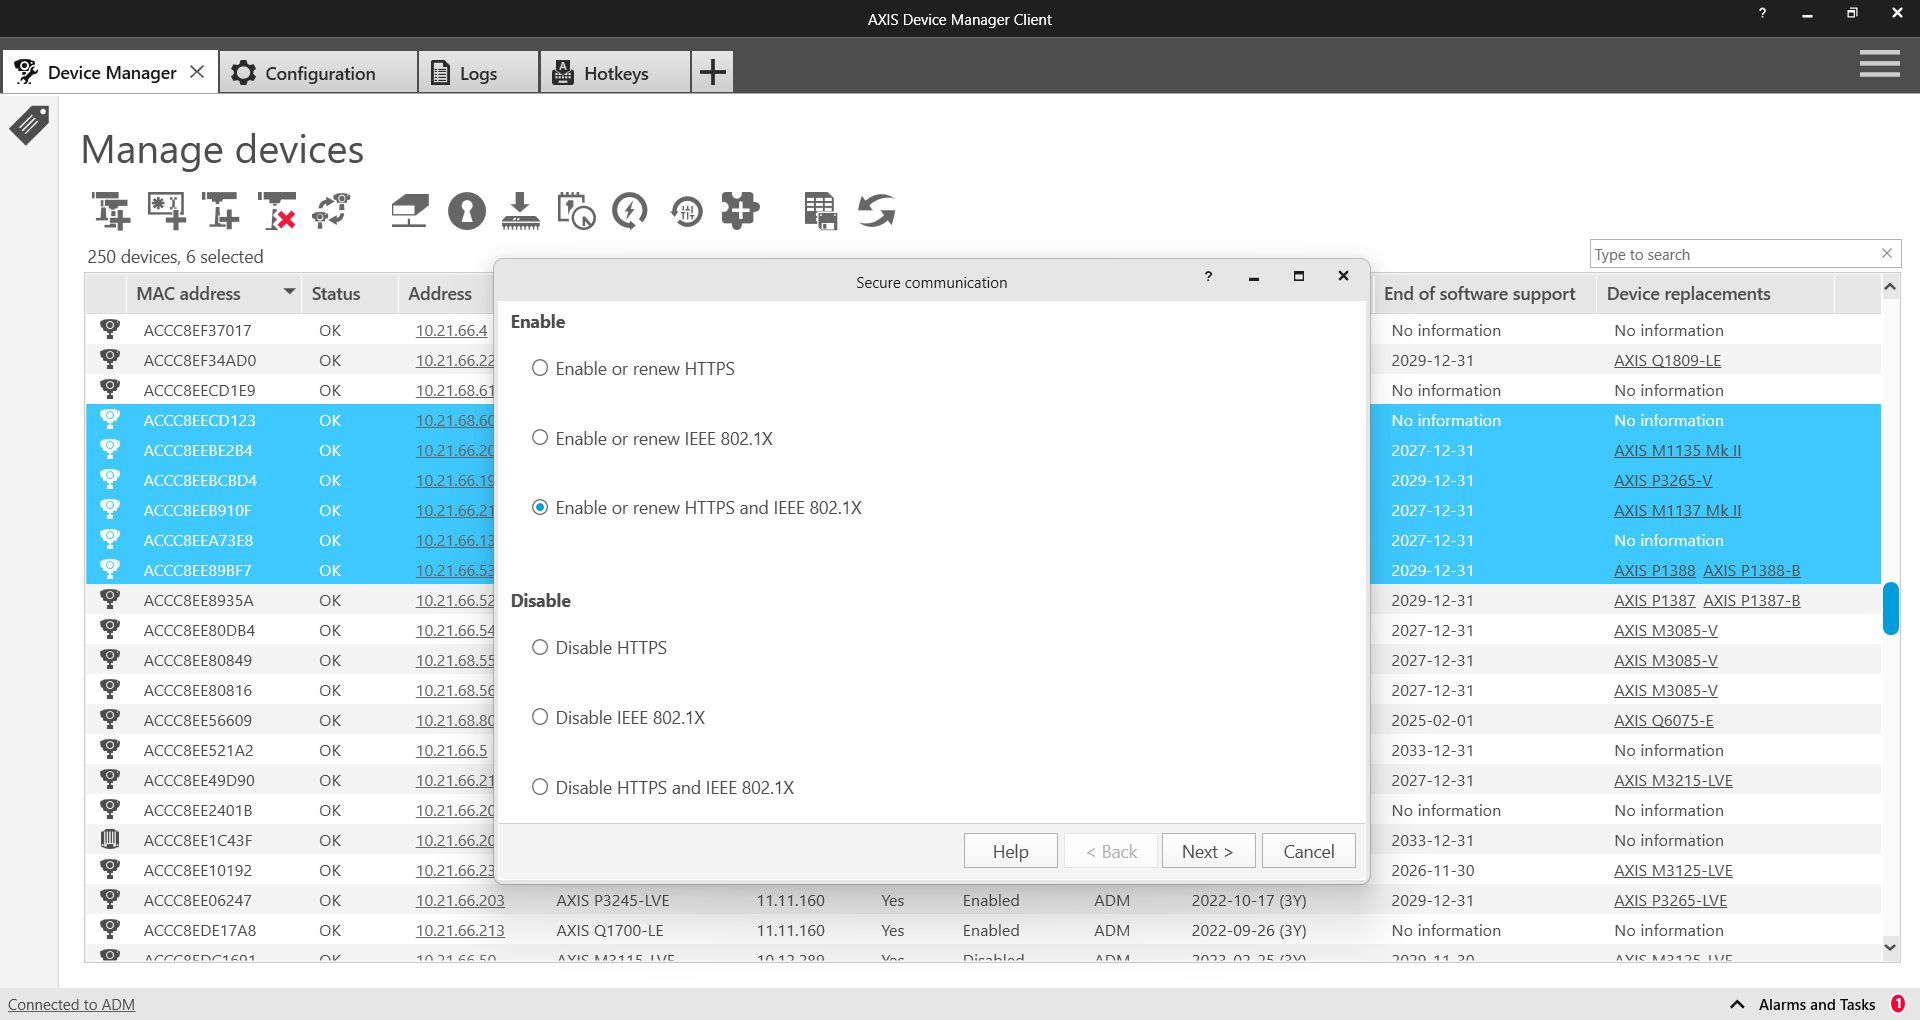Click the Type to search field
Image resolution: width=1920 pixels, height=1020 pixels.
tap(1735, 254)
